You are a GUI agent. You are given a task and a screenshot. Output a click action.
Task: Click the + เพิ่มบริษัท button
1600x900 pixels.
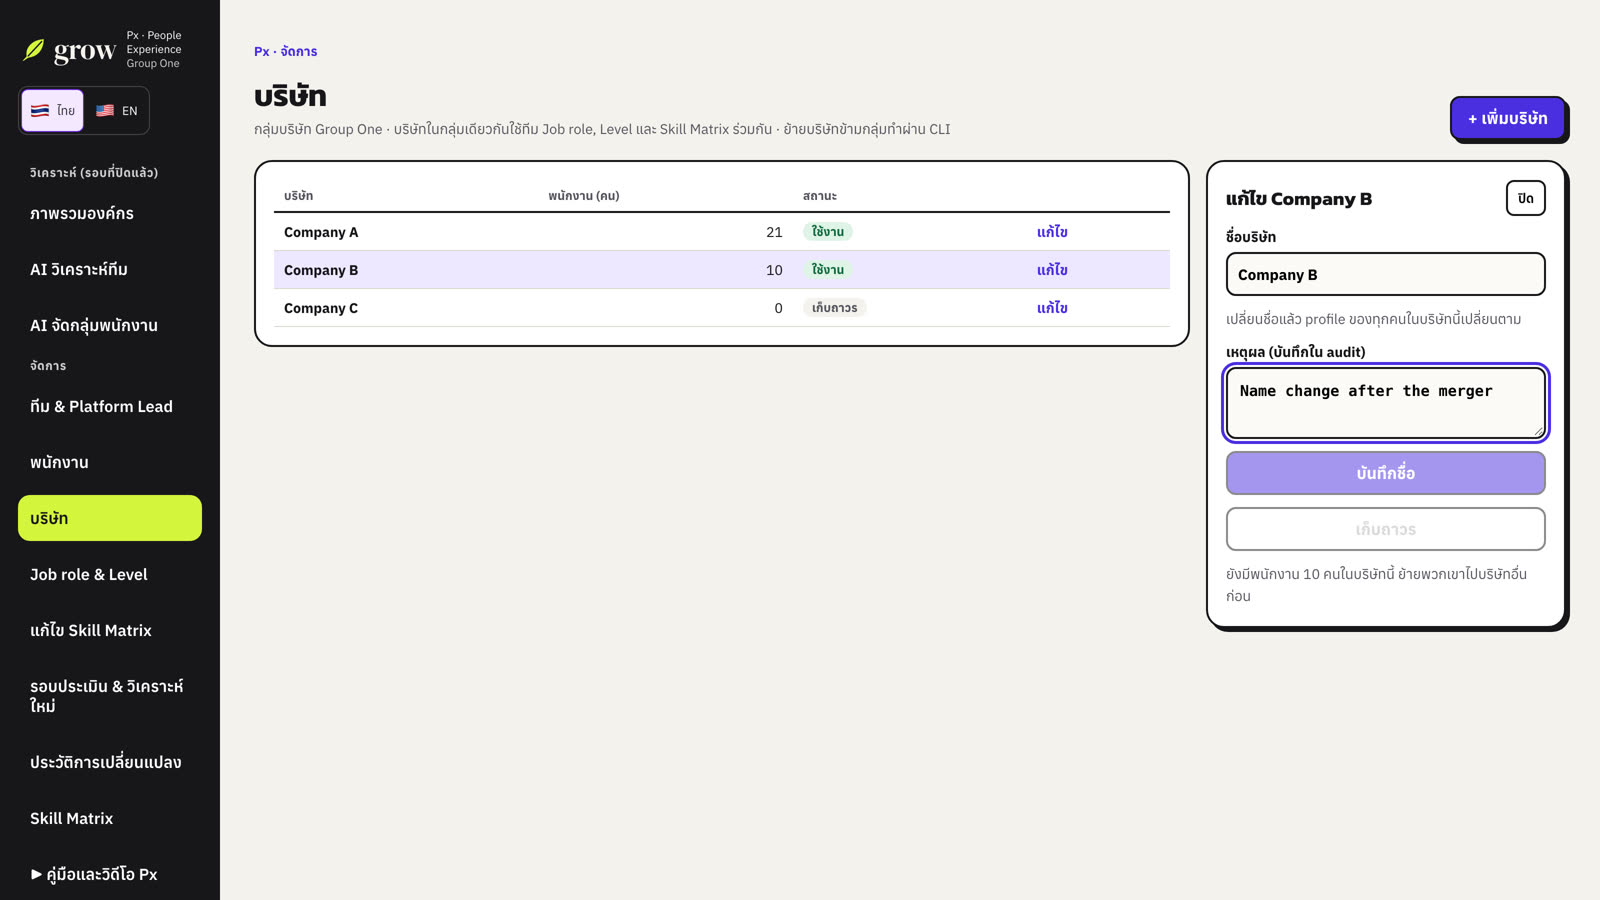point(1507,118)
